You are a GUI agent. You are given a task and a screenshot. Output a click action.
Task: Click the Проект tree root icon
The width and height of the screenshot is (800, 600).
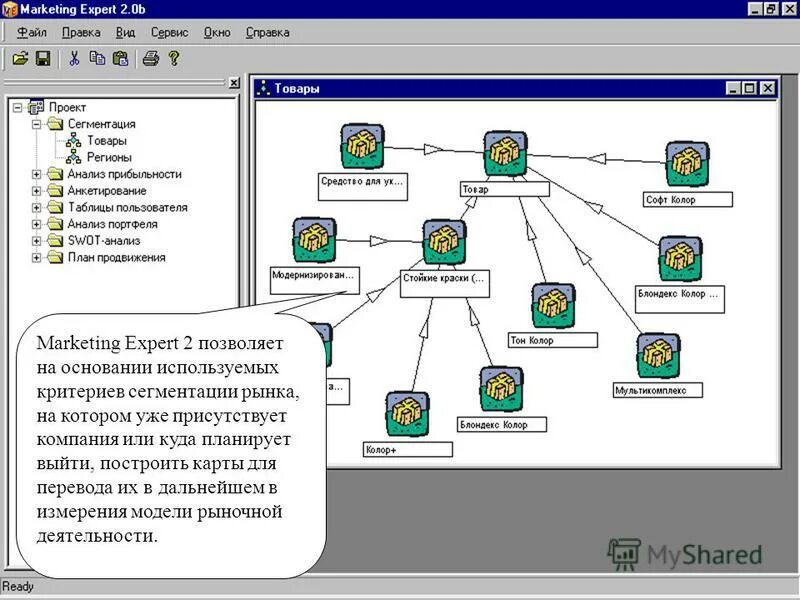(x=36, y=107)
